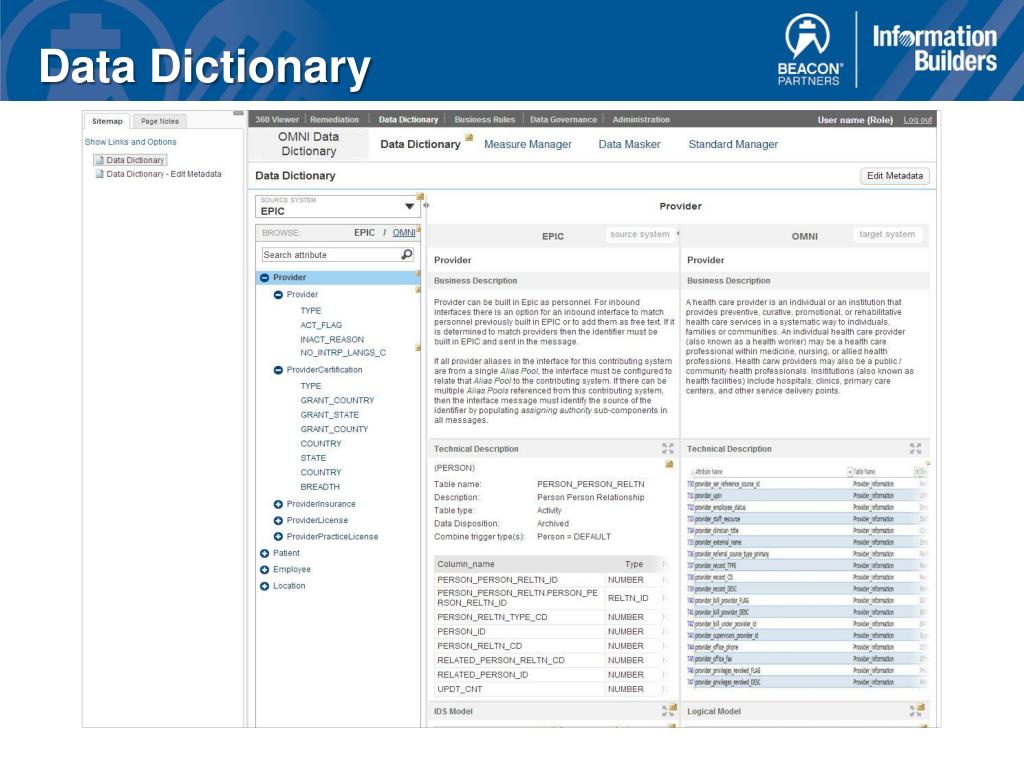Image resolution: width=1024 pixels, height=768 pixels.
Task: Click the Edit Metadata button
Action: click(895, 176)
